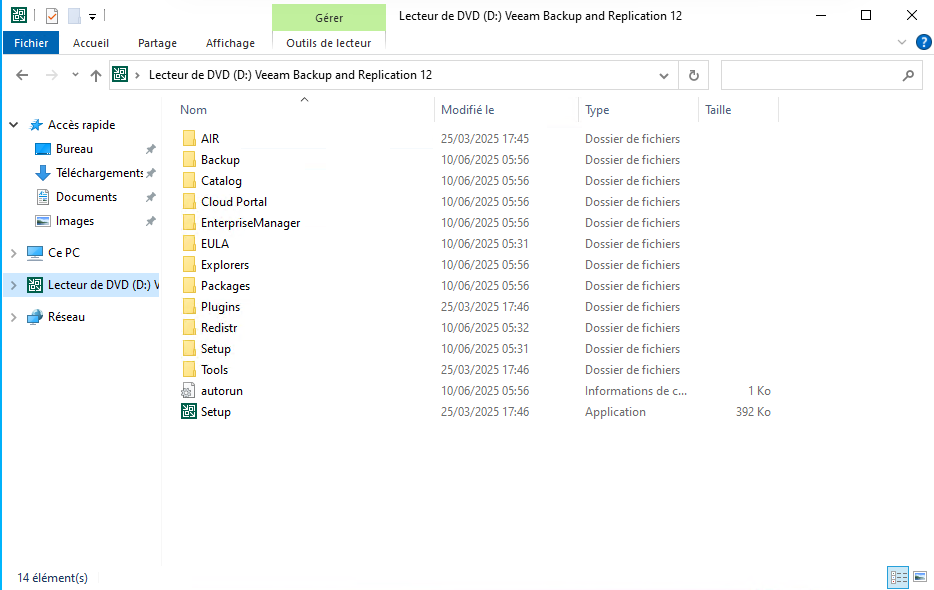
Task: Launch the Setup application
Action: 213,411
